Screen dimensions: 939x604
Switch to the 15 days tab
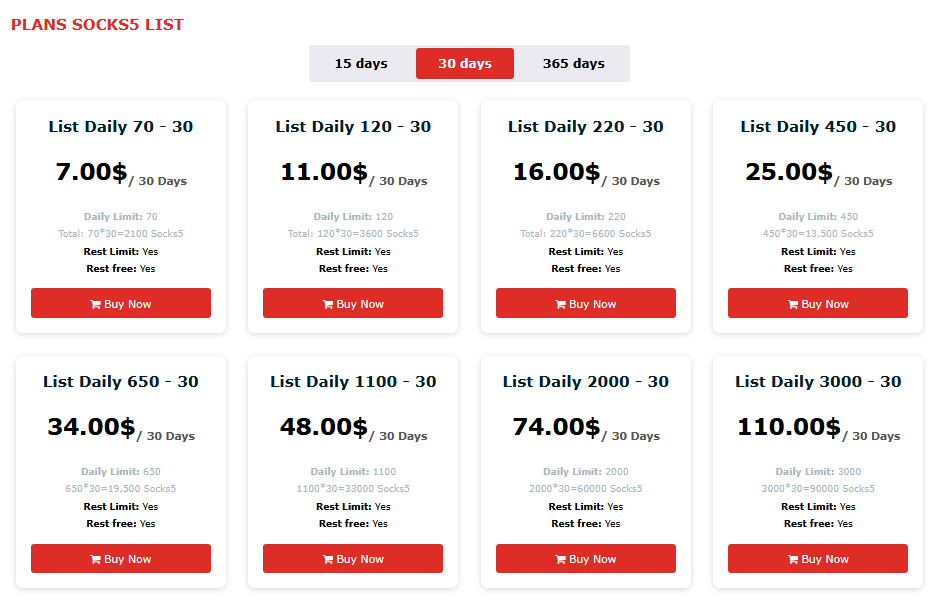(361, 63)
